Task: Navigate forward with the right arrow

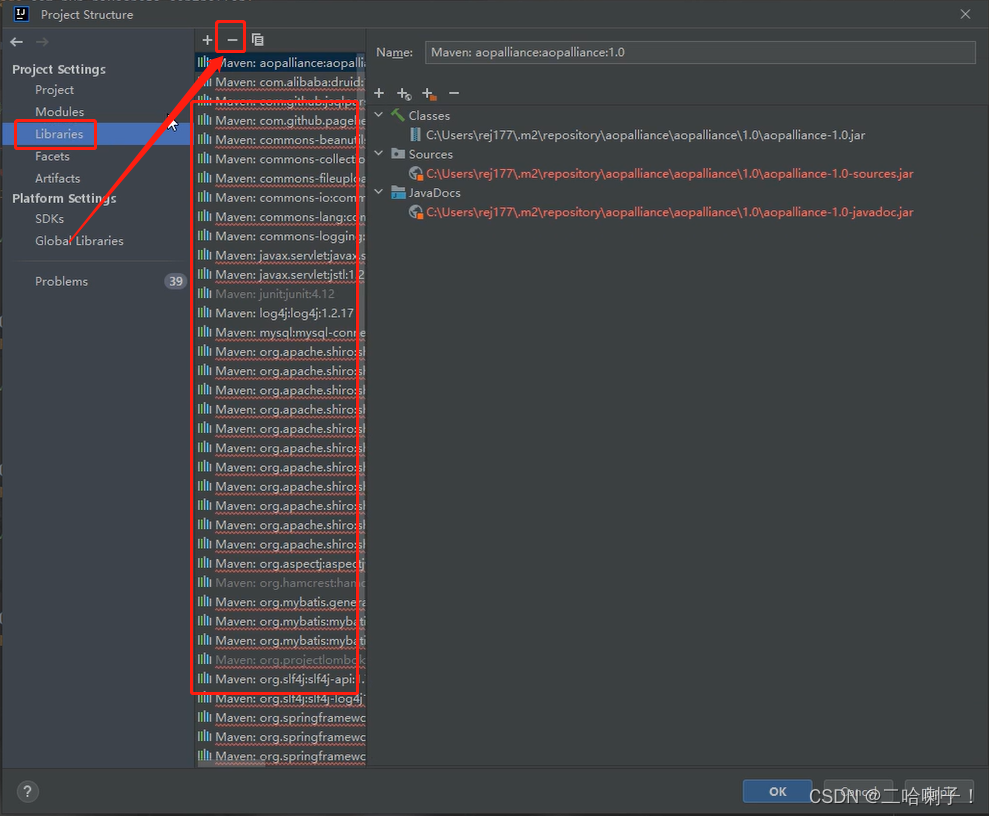Action: (x=42, y=42)
